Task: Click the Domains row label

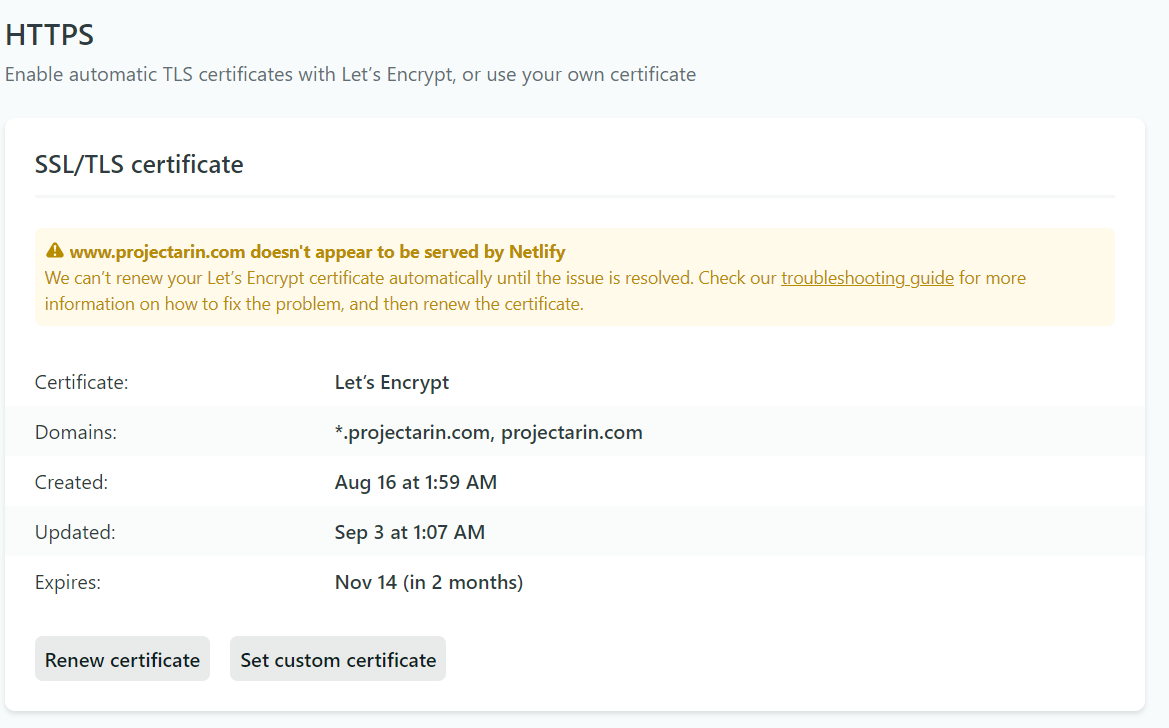Action: coord(76,433)
